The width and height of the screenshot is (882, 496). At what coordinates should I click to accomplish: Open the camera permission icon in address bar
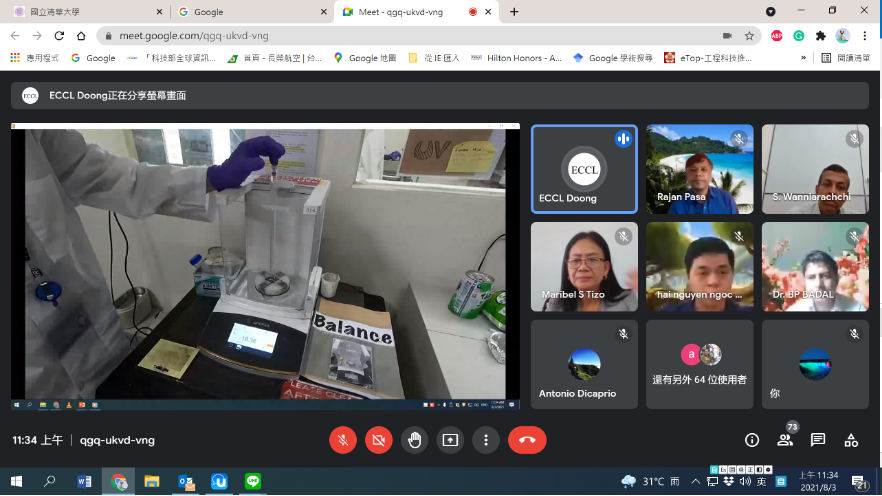[727, 35]
